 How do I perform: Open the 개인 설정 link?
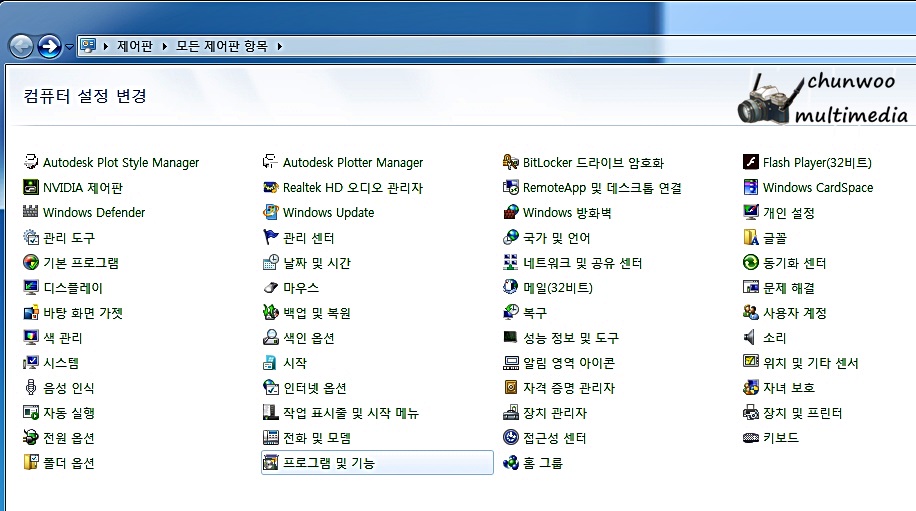pyautogui.click(x=789, y=213)
